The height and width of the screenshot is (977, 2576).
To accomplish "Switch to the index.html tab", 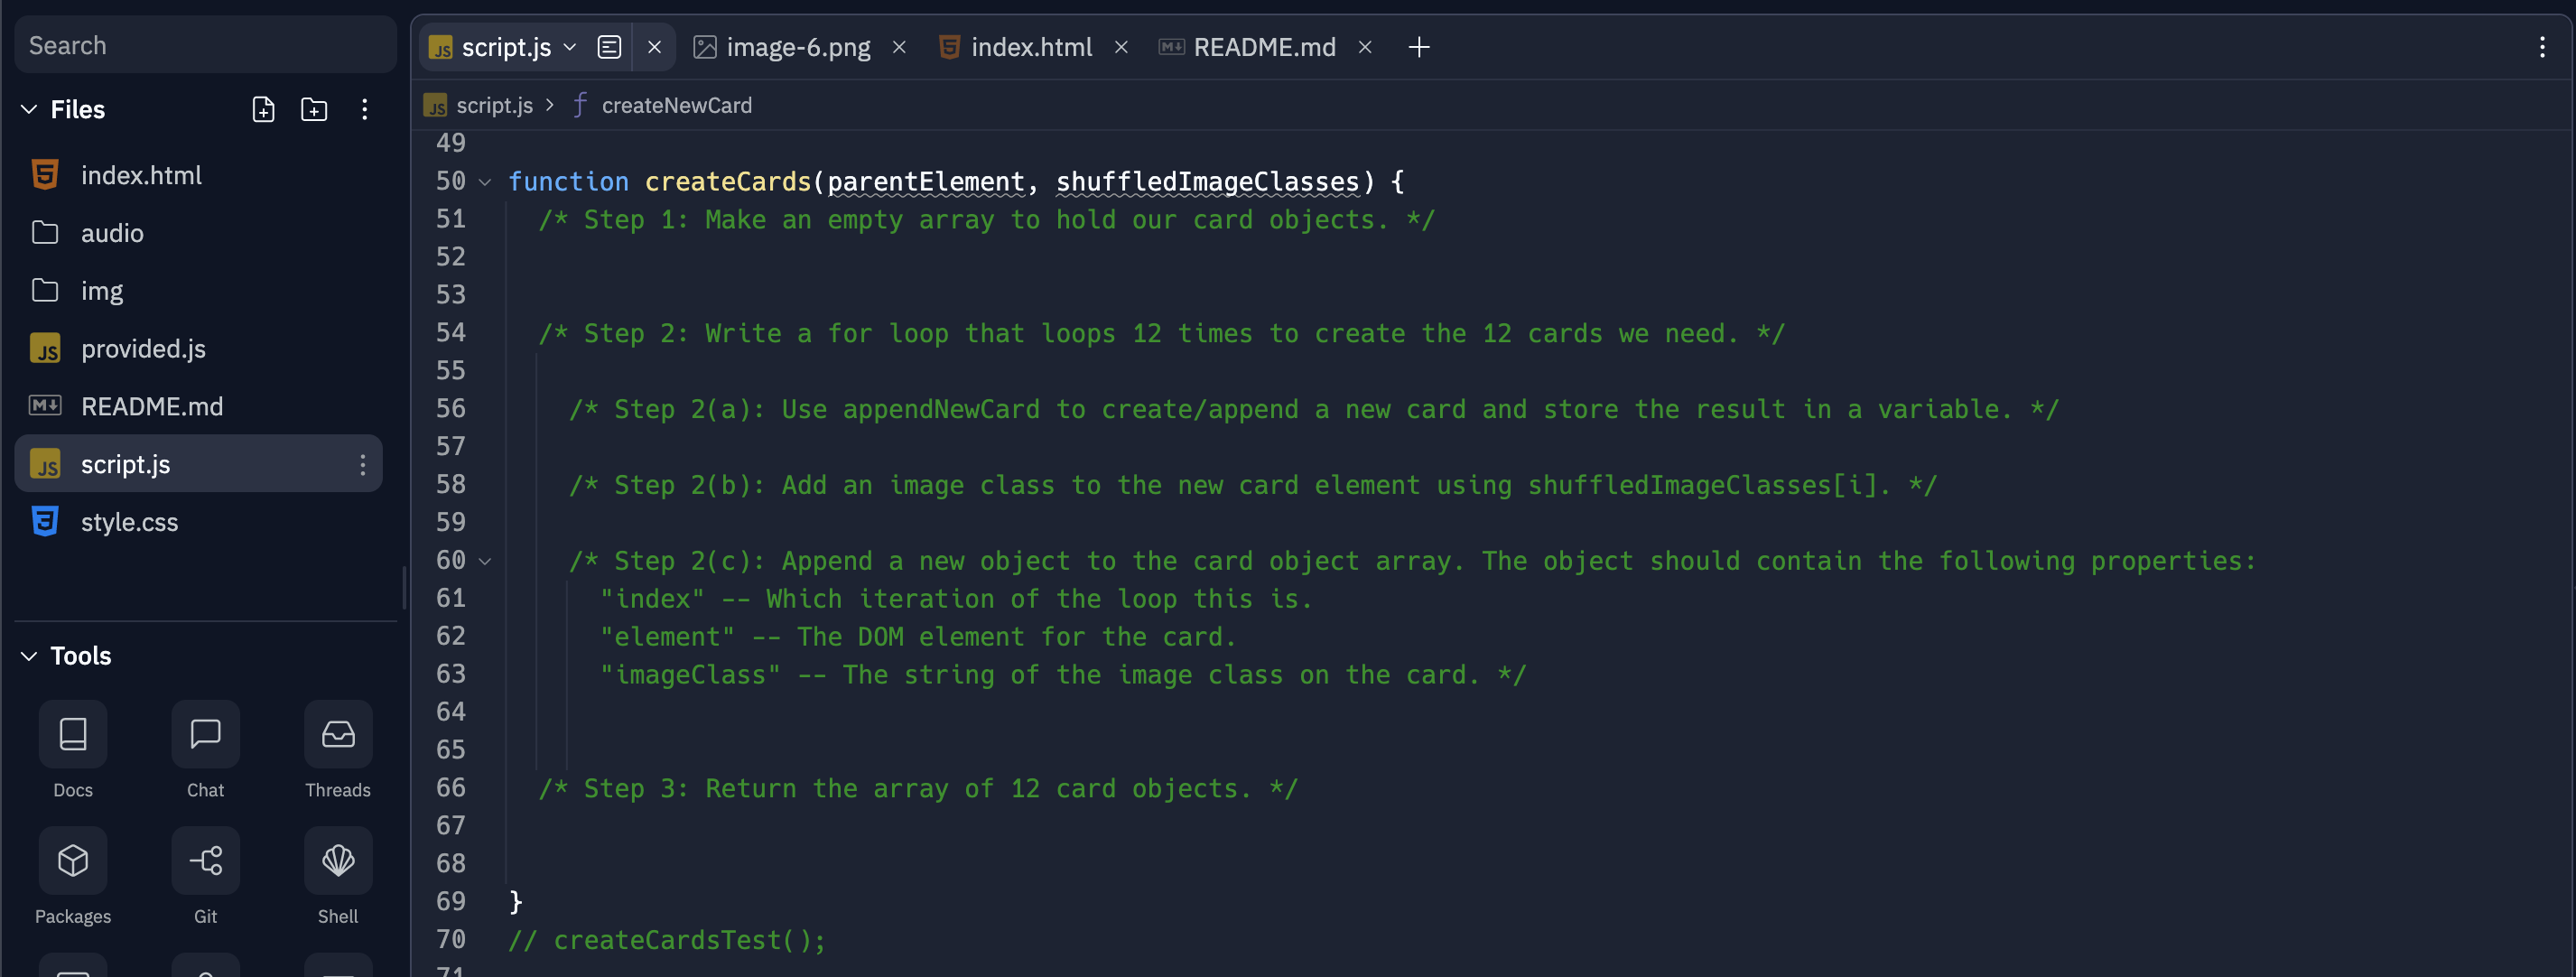I will click(x=1030, y=47).
